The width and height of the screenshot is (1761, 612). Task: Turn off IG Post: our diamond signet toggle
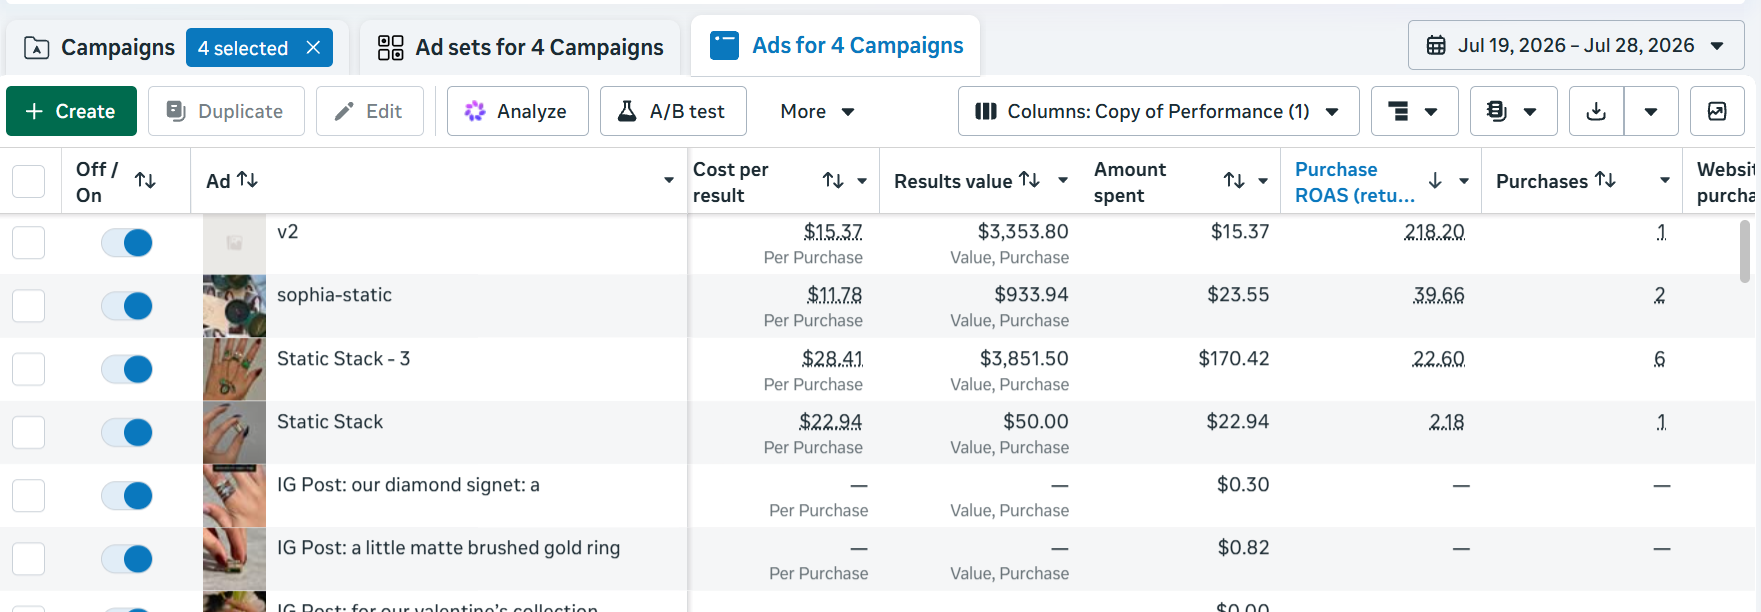[127, 495]
